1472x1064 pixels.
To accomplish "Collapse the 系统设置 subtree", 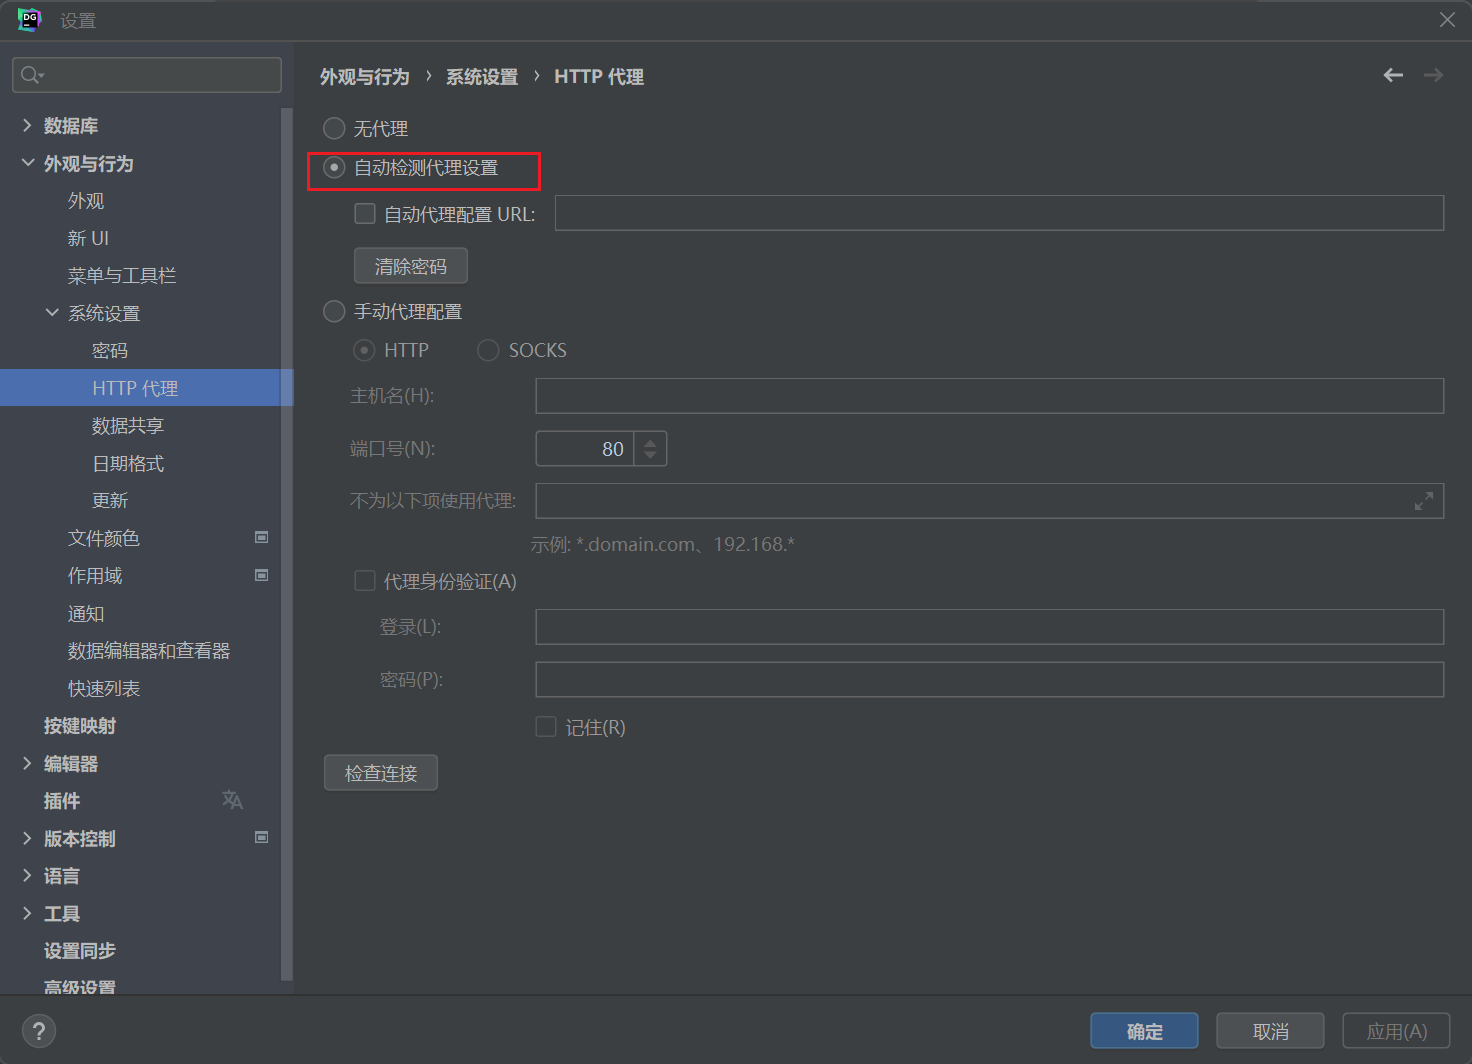I will [x=52, y=313].
